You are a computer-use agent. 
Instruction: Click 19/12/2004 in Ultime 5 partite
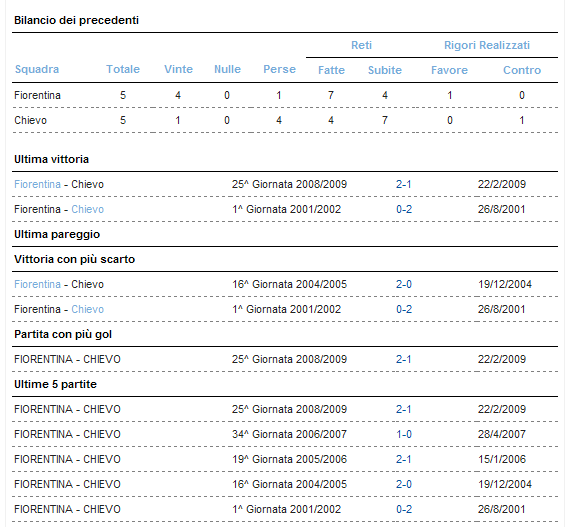tap(505, 484)
